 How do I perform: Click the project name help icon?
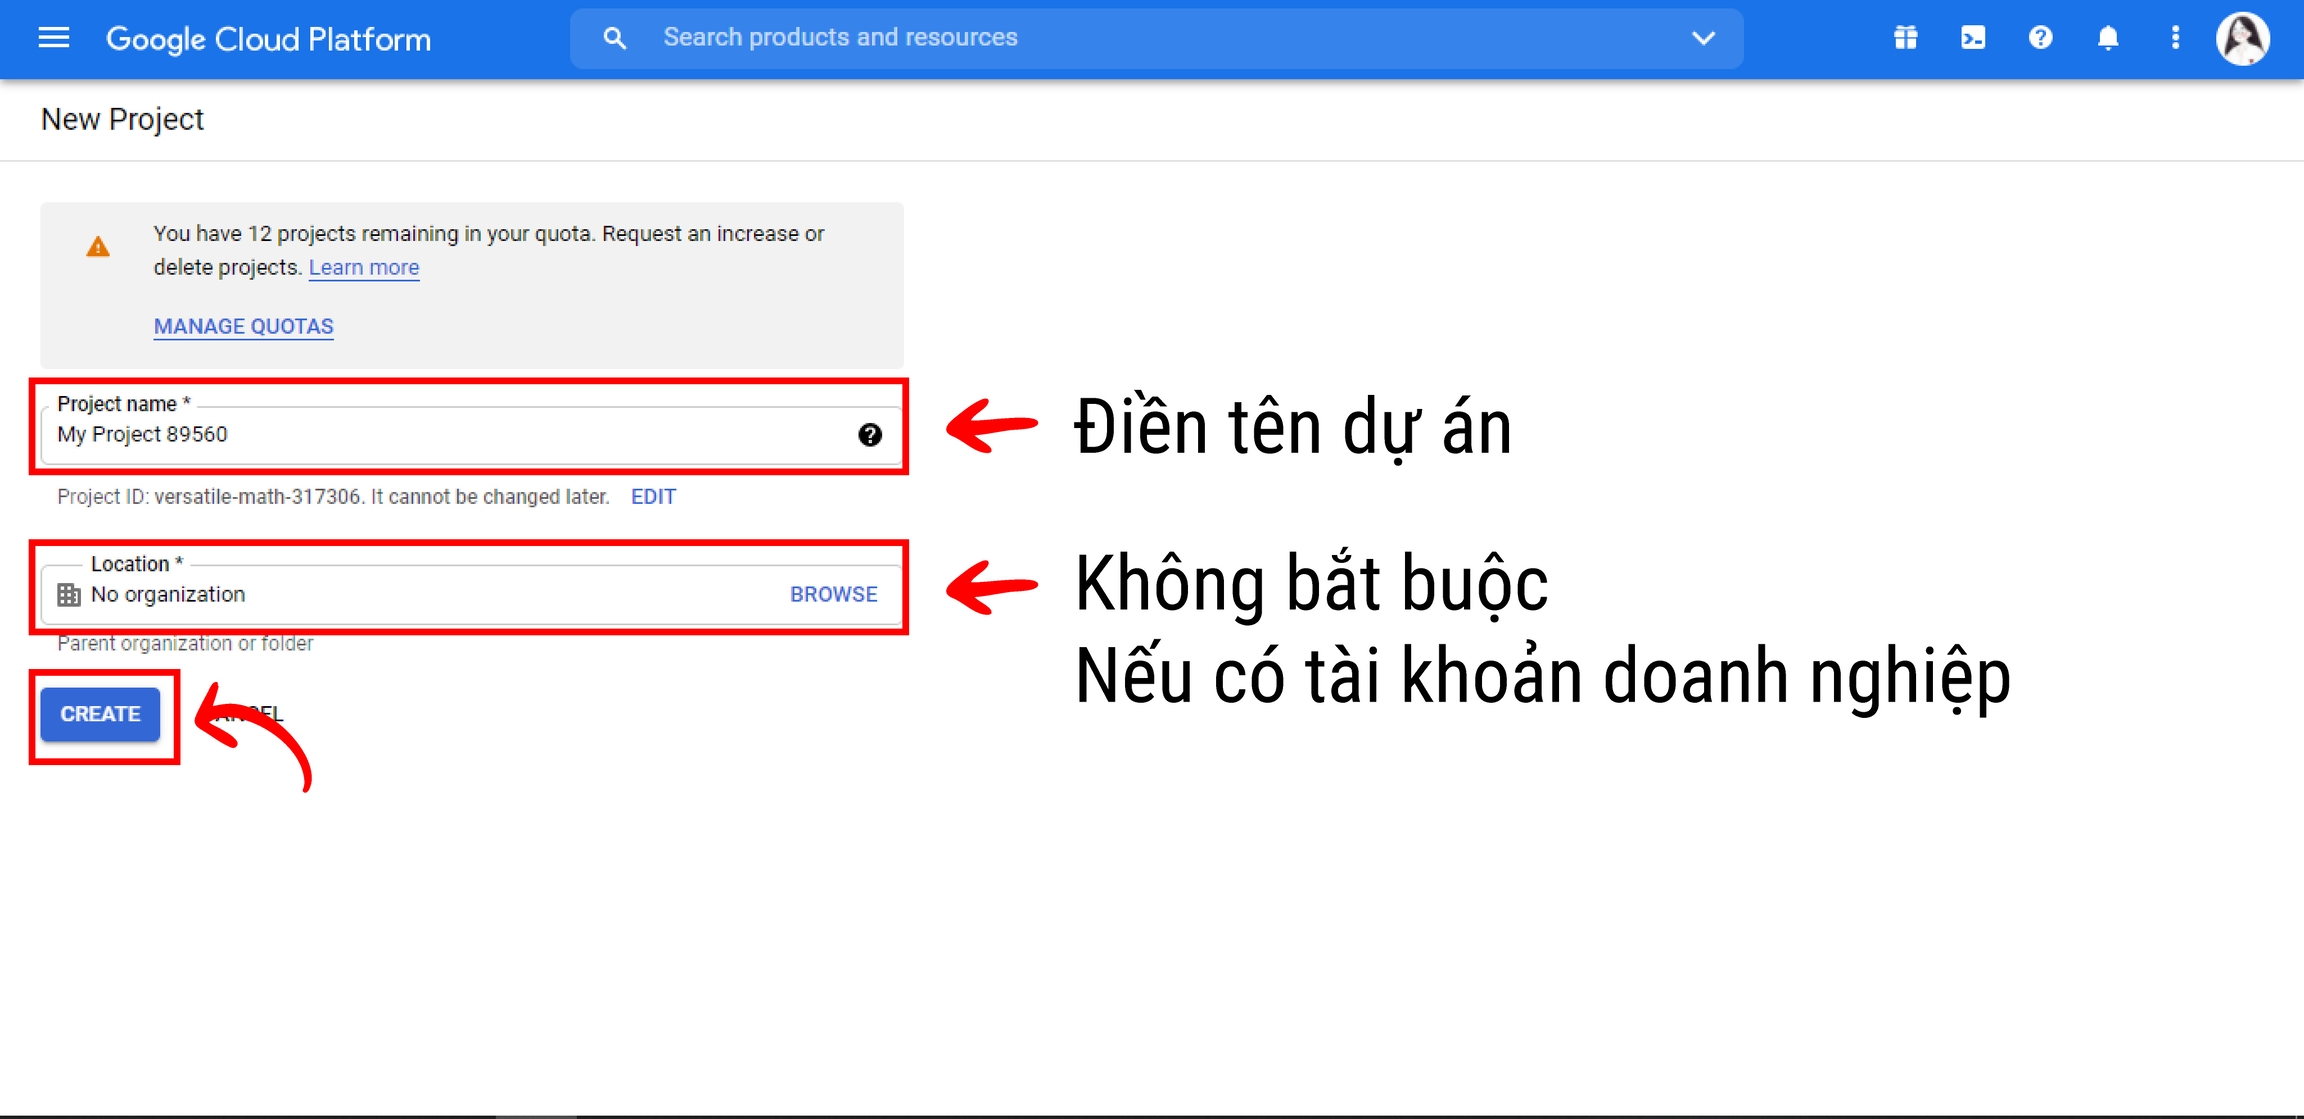869,434
